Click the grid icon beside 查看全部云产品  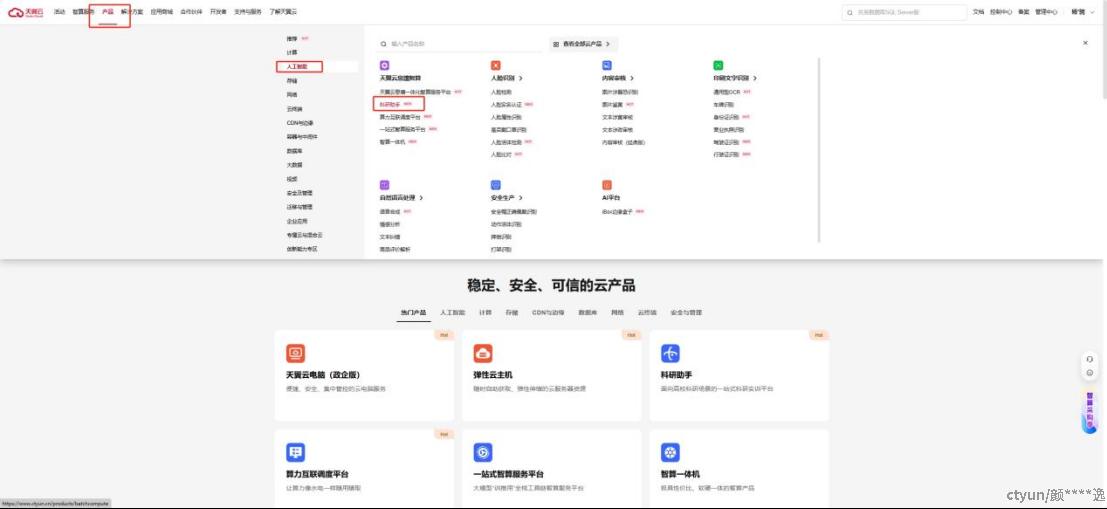pos(556,44)
